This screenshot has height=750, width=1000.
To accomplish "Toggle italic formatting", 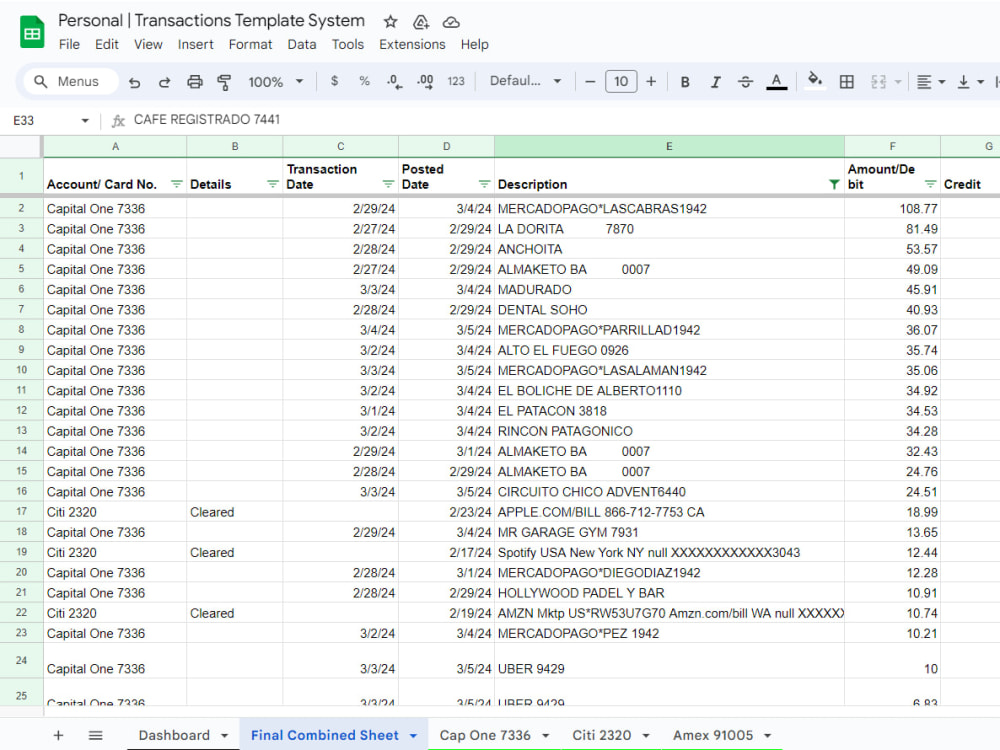I will tap(716, 82).
